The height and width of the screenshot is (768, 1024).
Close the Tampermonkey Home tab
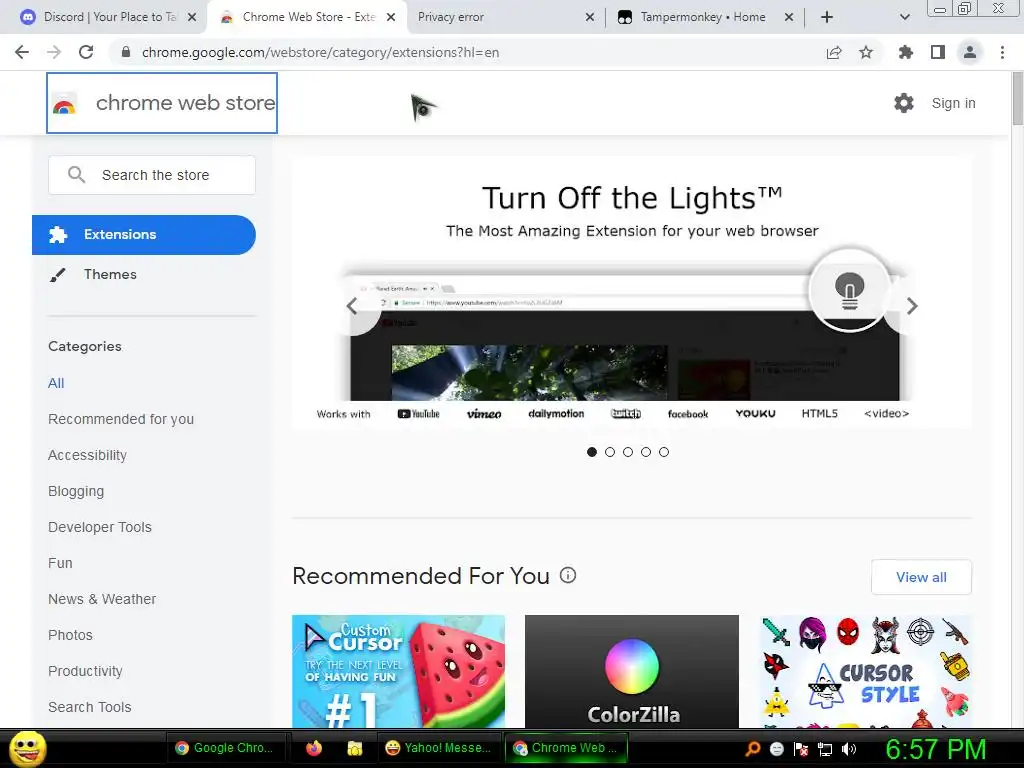pyautogui.click(x=789, y=17)
